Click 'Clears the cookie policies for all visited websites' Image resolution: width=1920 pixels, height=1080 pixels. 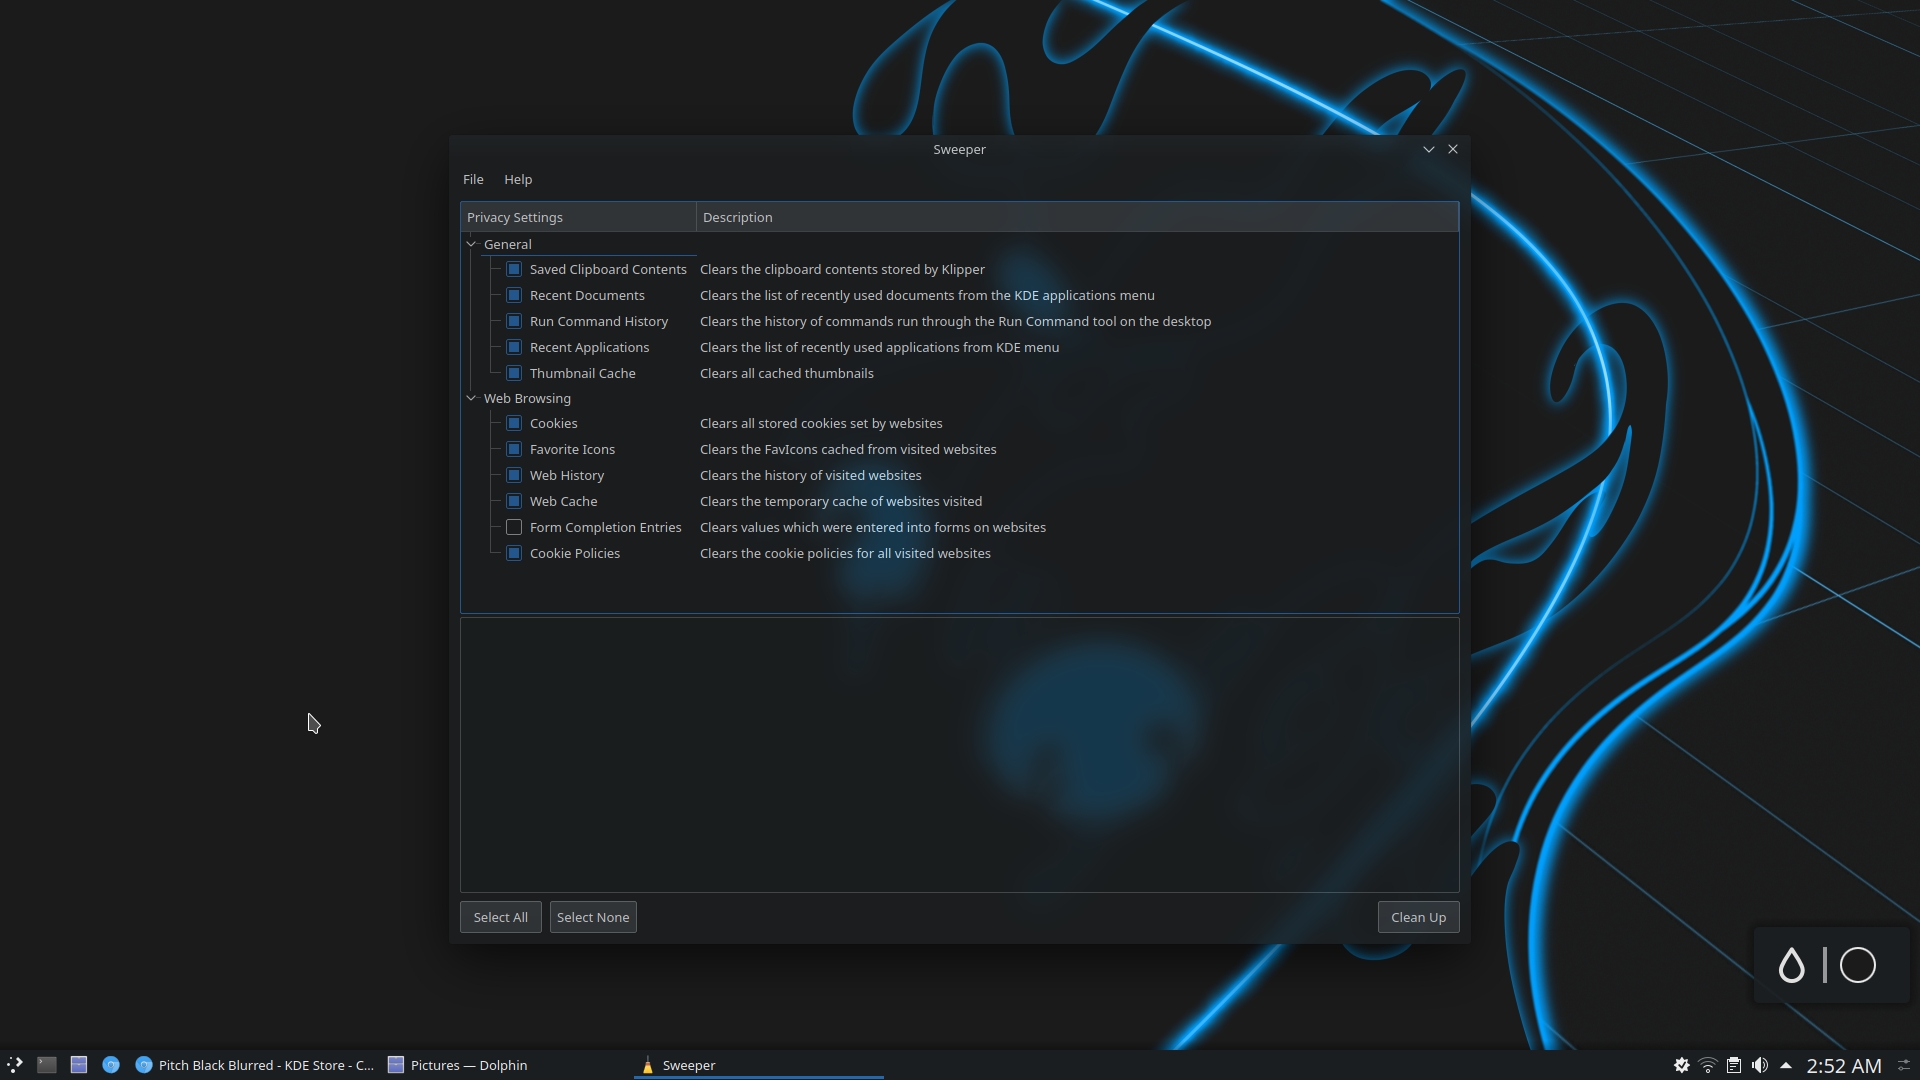point(845,553)
